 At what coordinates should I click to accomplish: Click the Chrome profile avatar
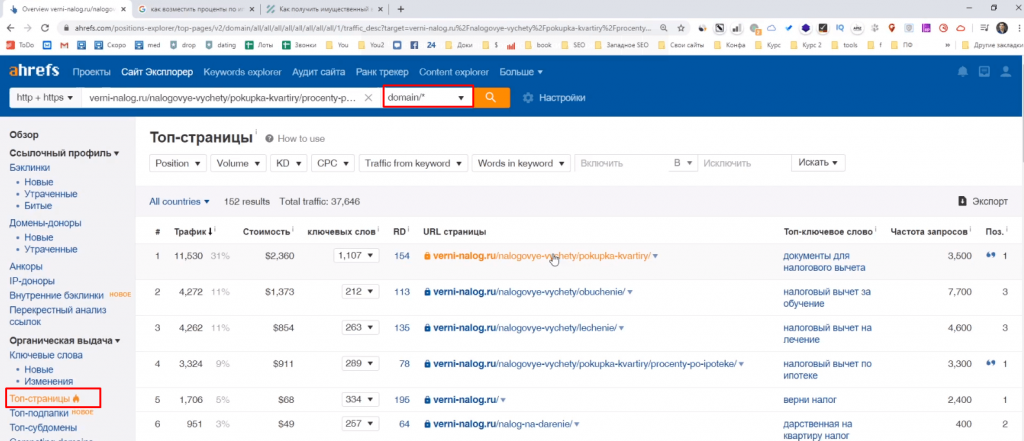point(1001,28)
